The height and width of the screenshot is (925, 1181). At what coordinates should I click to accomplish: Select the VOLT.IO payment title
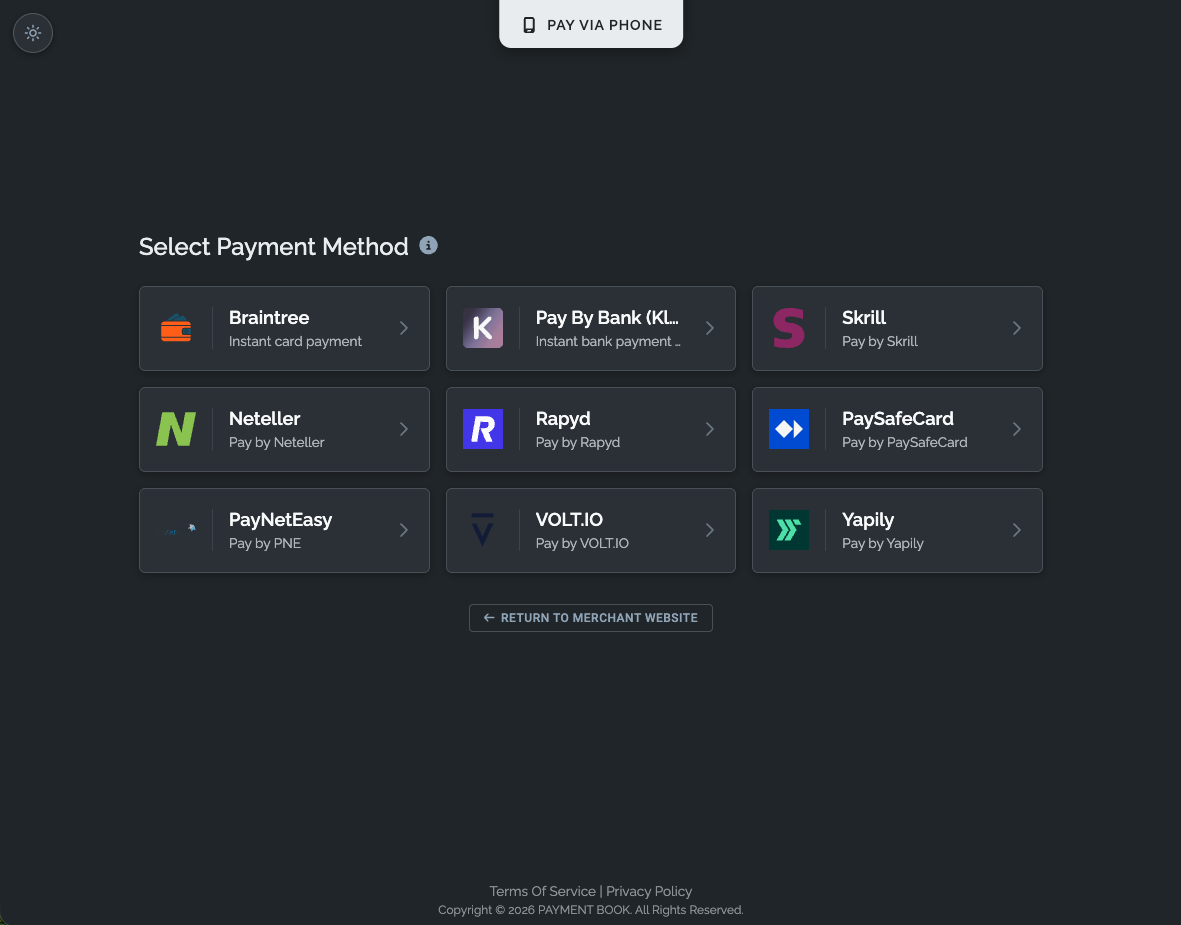click(569, 520)
